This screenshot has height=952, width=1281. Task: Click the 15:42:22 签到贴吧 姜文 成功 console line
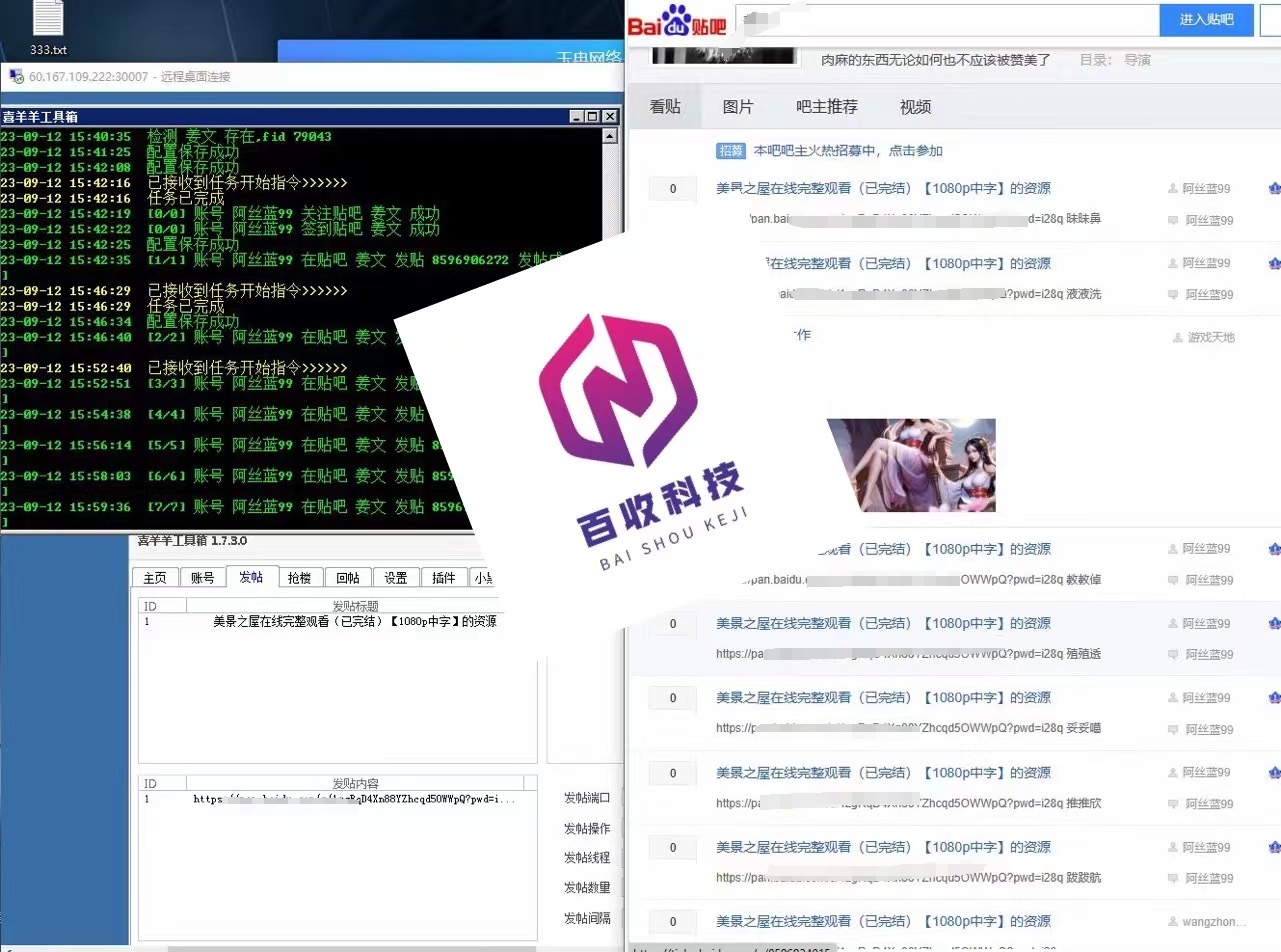coord(220,229)
